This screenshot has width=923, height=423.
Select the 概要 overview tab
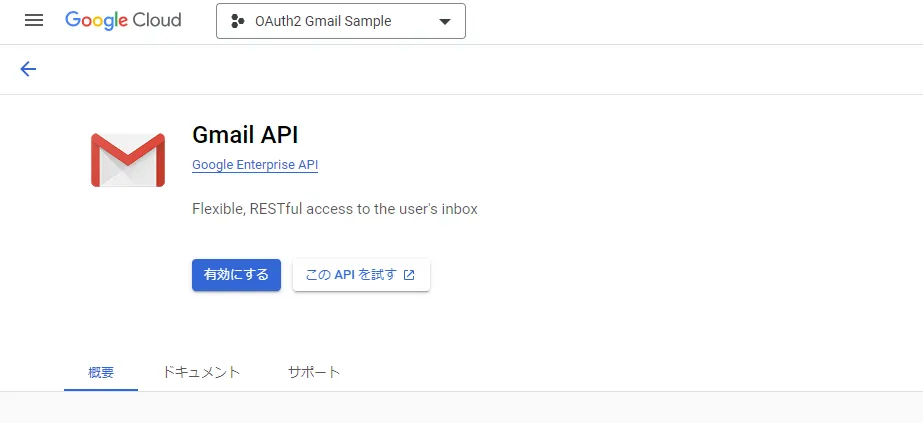click(x=101, y=372)
